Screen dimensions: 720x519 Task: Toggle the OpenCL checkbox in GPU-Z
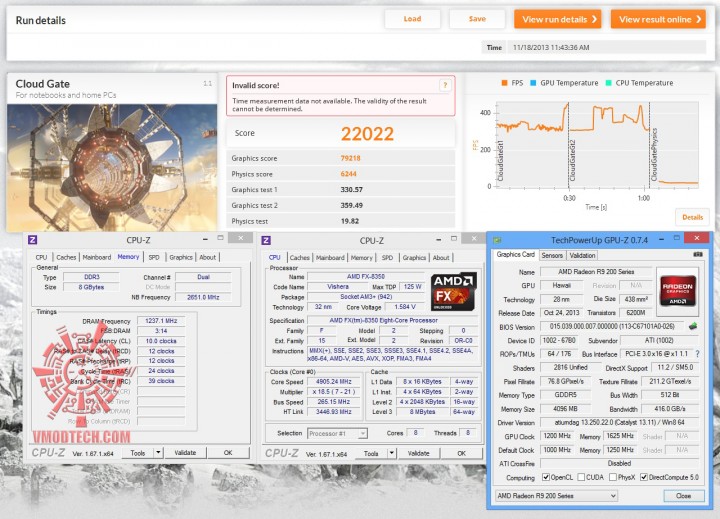(x=546, y=477)
